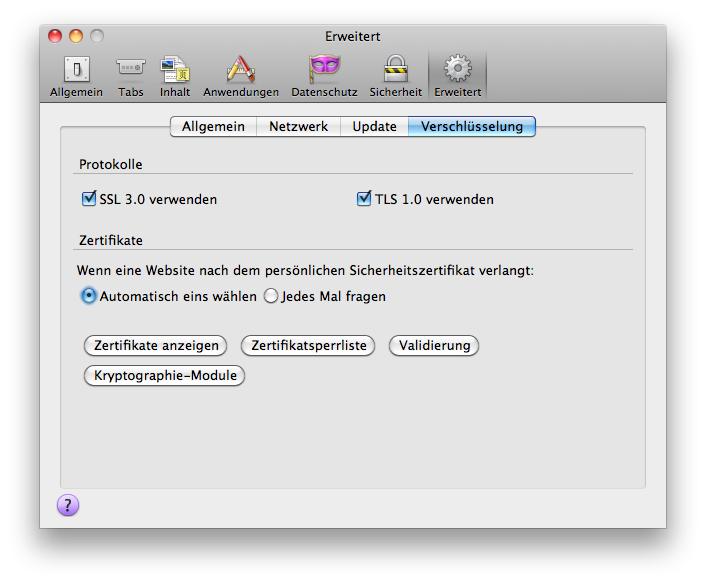Open Kryptographie-Module settings
Viewport: 706px width, 583px height.
point(165,375)
